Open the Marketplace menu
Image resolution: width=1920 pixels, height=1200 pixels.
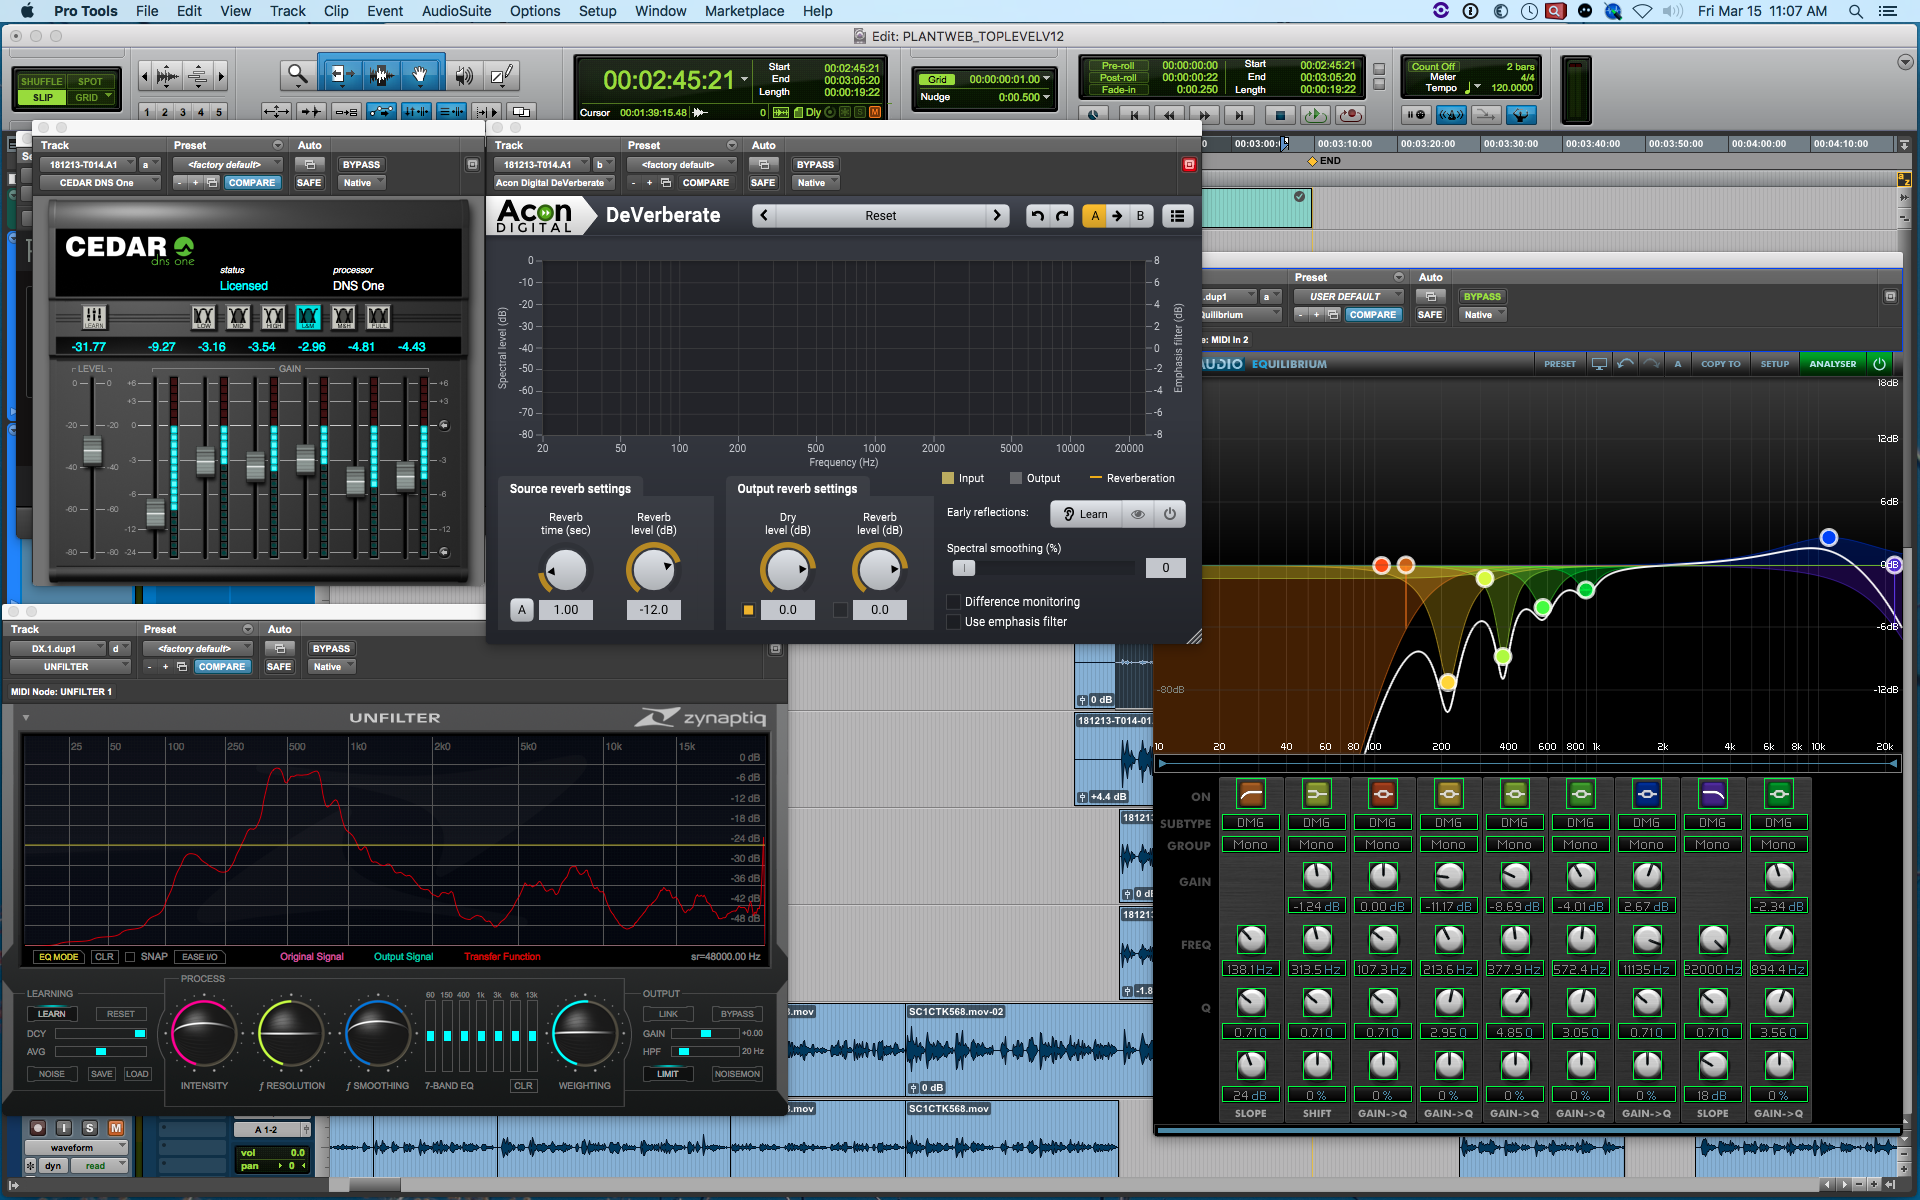(744, 11)
